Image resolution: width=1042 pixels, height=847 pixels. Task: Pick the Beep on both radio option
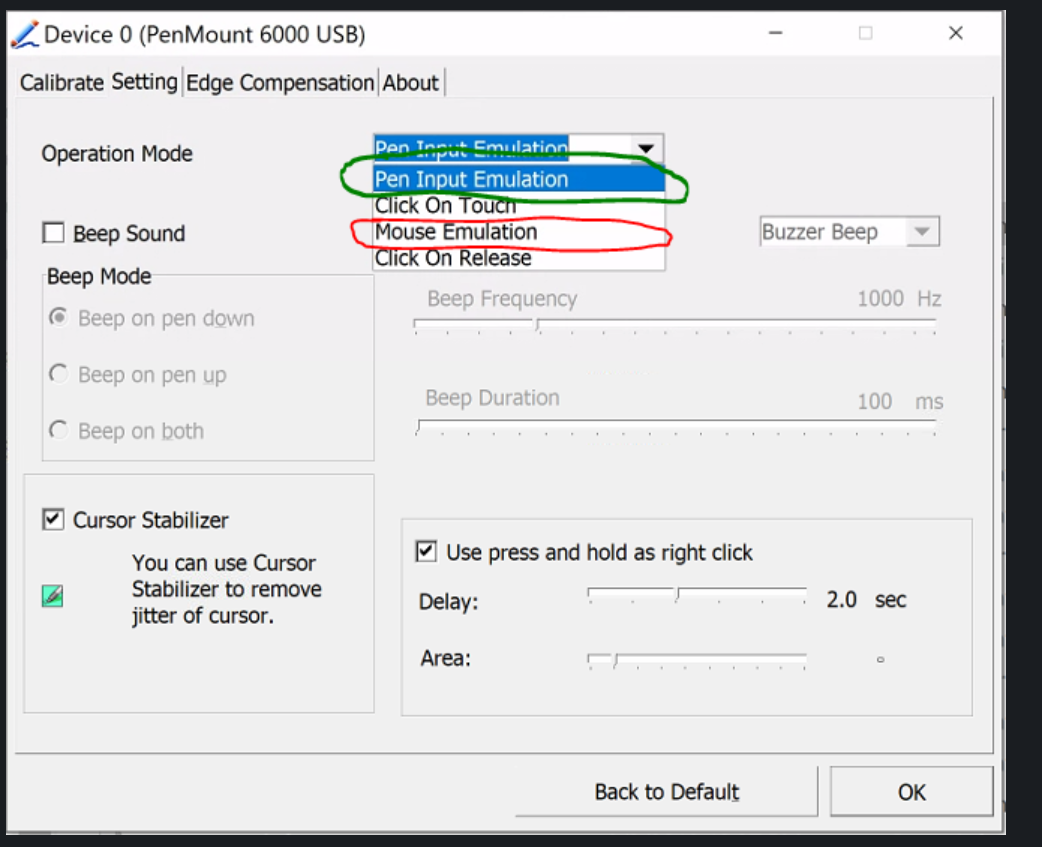pyautogui.click(x=59, y=431)
